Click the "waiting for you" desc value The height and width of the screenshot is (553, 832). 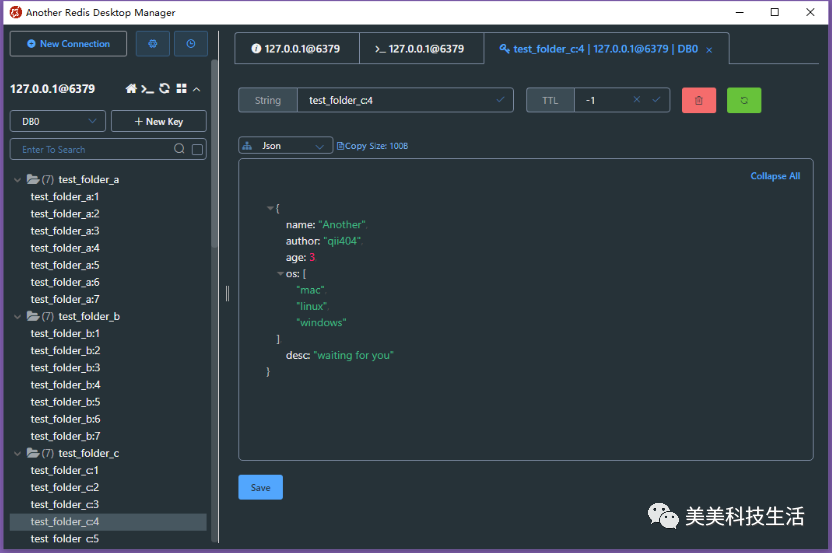click(x=353, y=356)
